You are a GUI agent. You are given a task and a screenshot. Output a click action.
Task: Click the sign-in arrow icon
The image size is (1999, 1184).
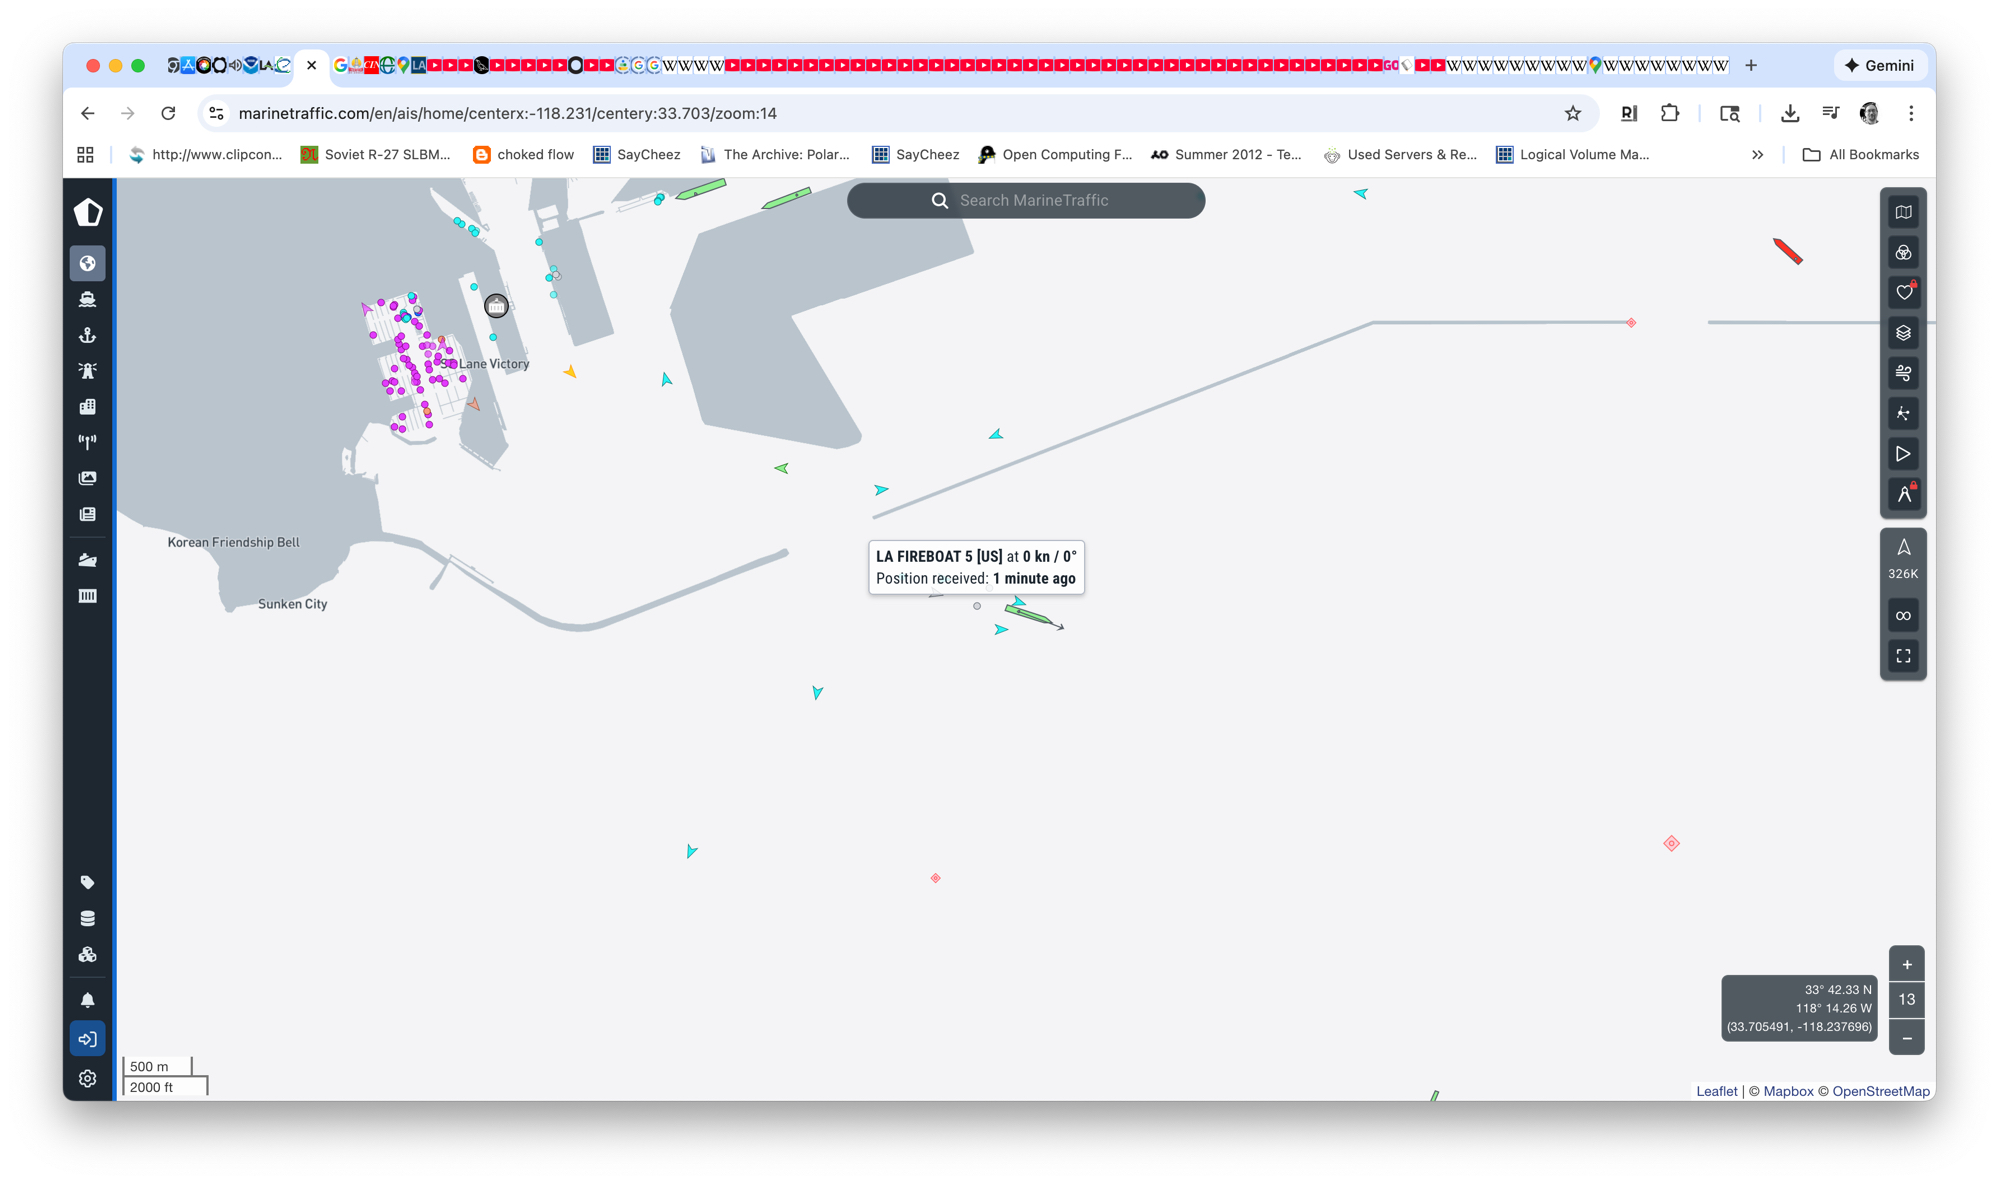pyautogui.click(x=88, y=1039)
